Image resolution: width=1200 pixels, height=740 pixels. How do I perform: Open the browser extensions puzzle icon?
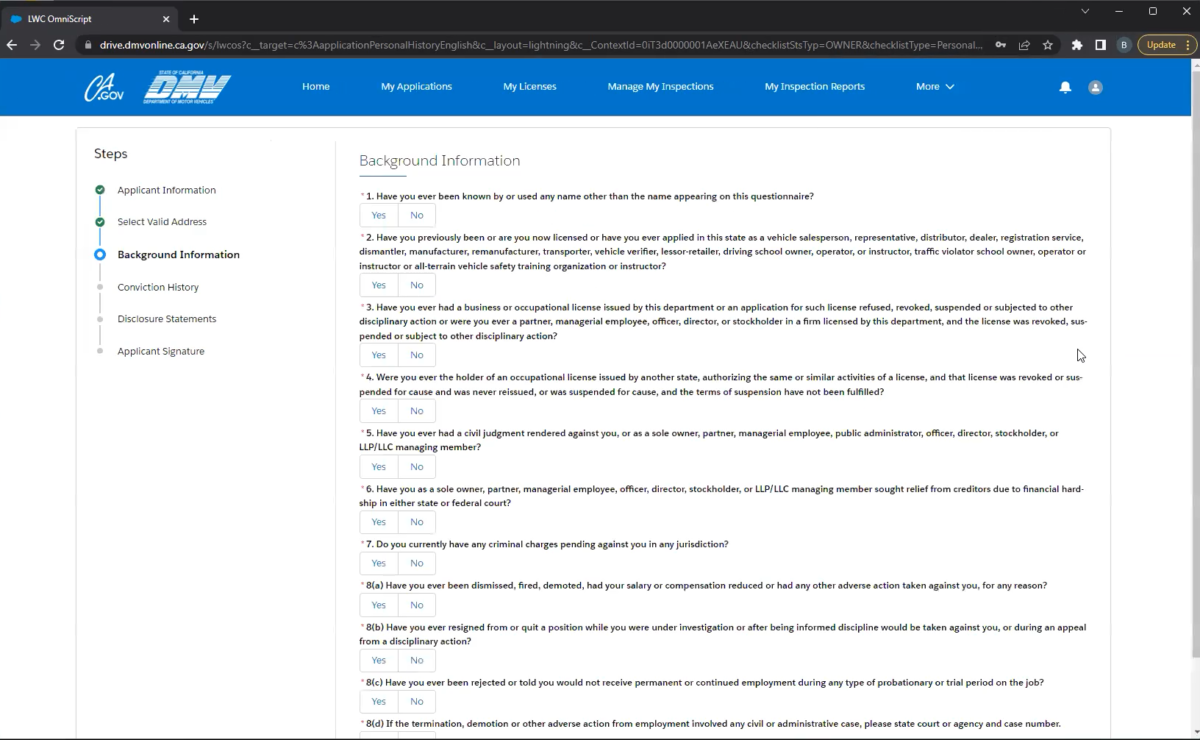pyautogui.click(x=1077, y=45)
